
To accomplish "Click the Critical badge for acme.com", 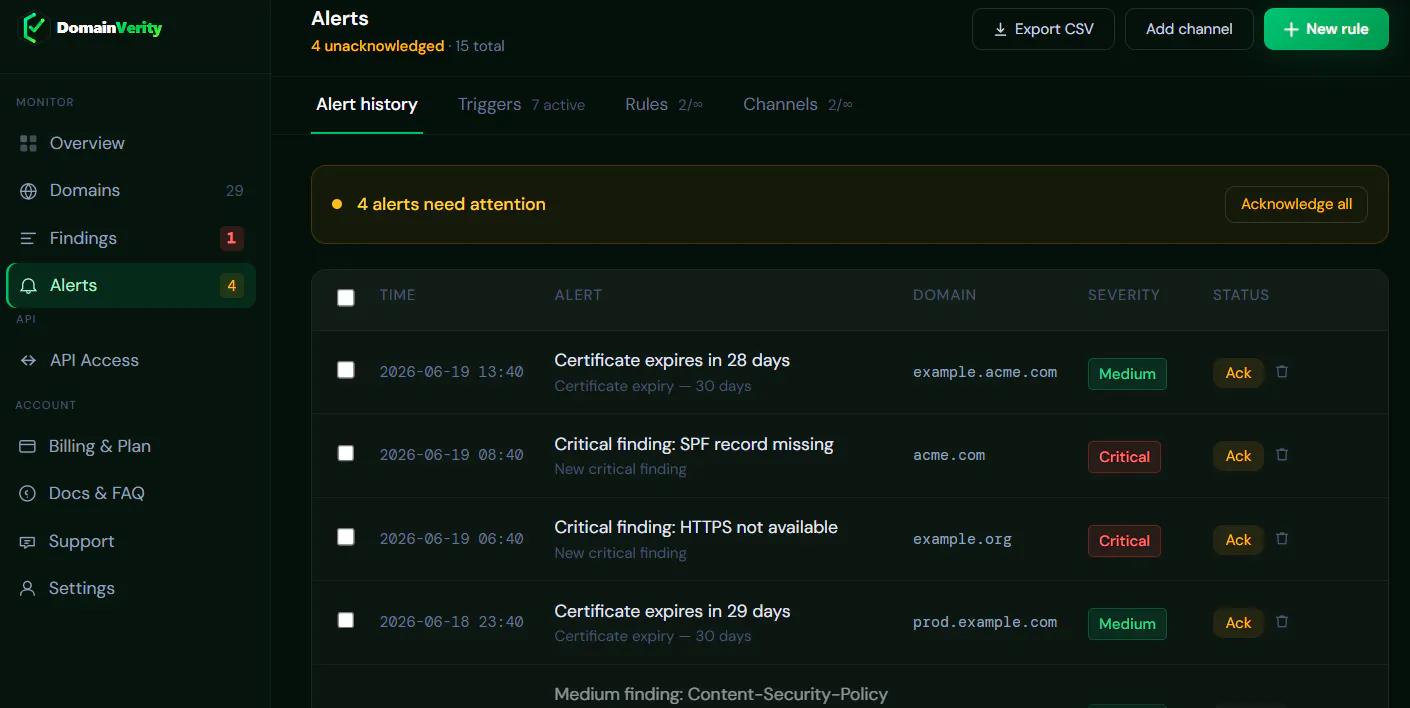I will coord(1124,457).
